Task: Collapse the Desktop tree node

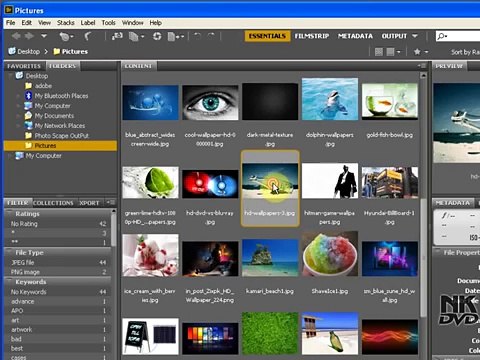Action: pyautogui.click(x=11, y=76)
